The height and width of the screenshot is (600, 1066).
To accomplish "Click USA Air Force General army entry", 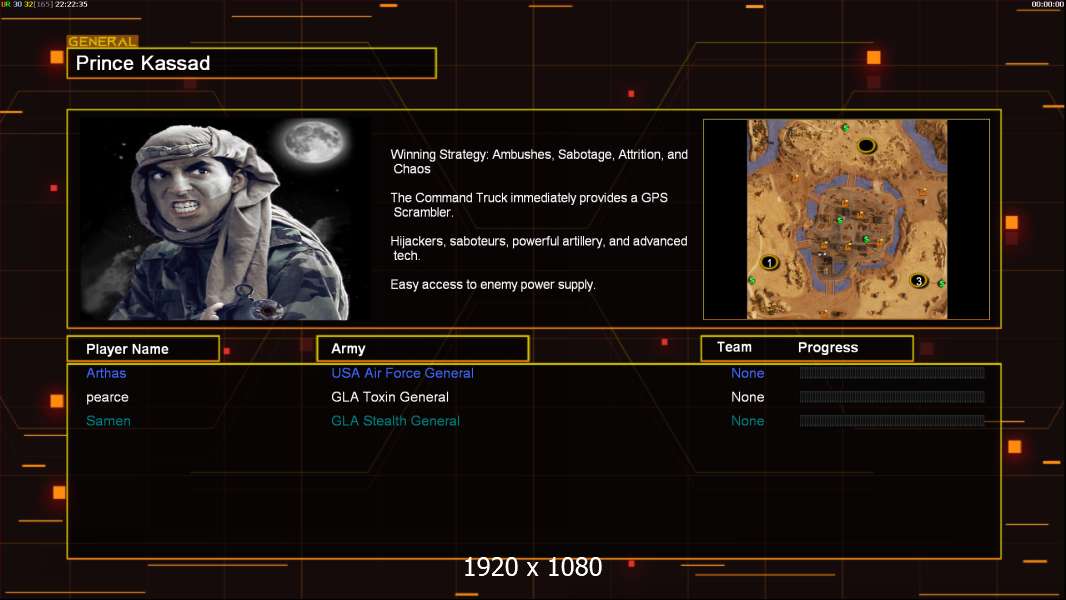I will click(x=402, y=373).
